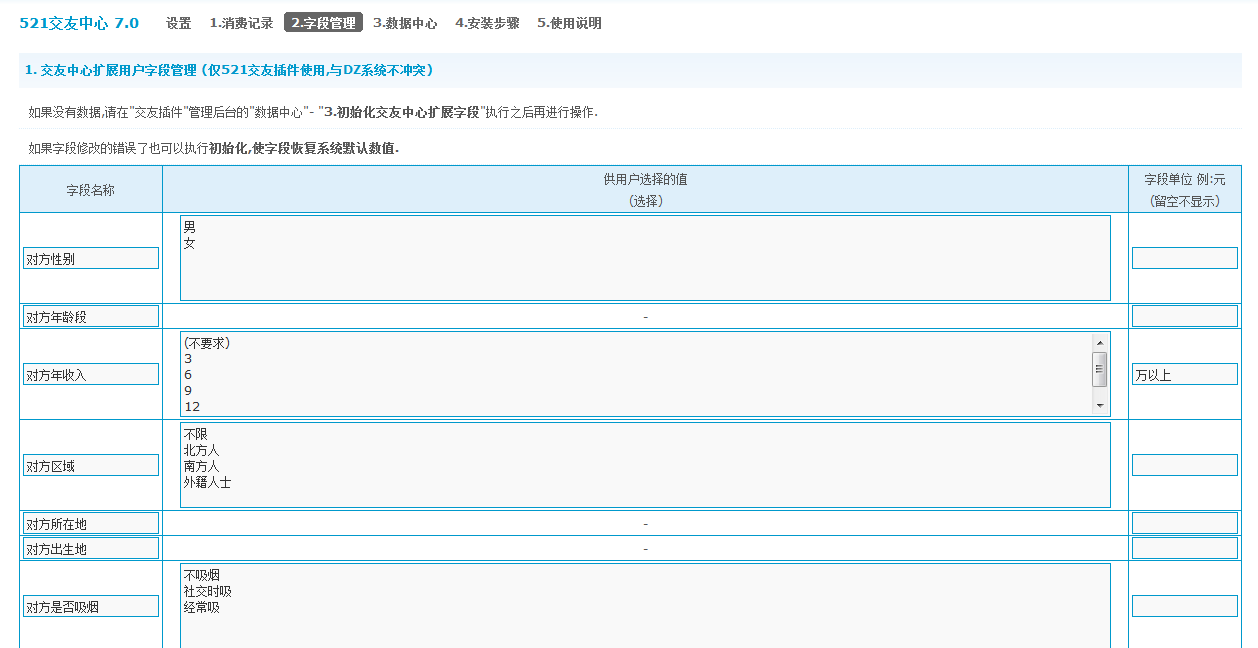The height and width of the screenshot is (648, 1258).
Task: Open the 设置 tab
Action: 178,23
